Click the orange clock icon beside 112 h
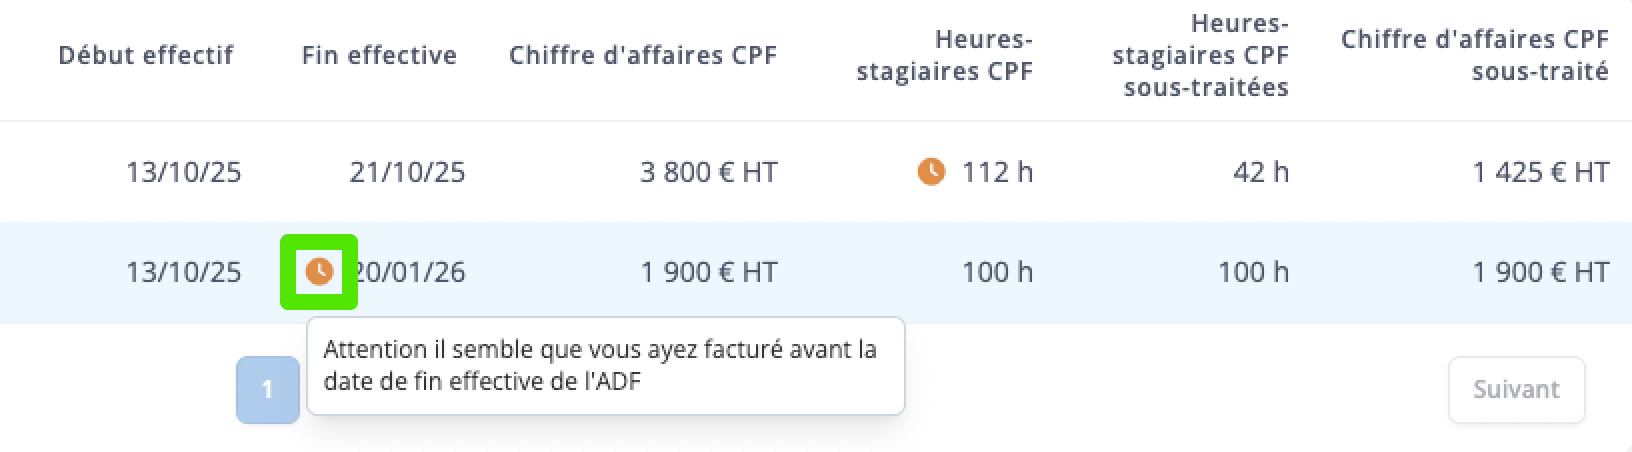The height and width of the screenshot is (452, 1632). click(x=931, y=172)
